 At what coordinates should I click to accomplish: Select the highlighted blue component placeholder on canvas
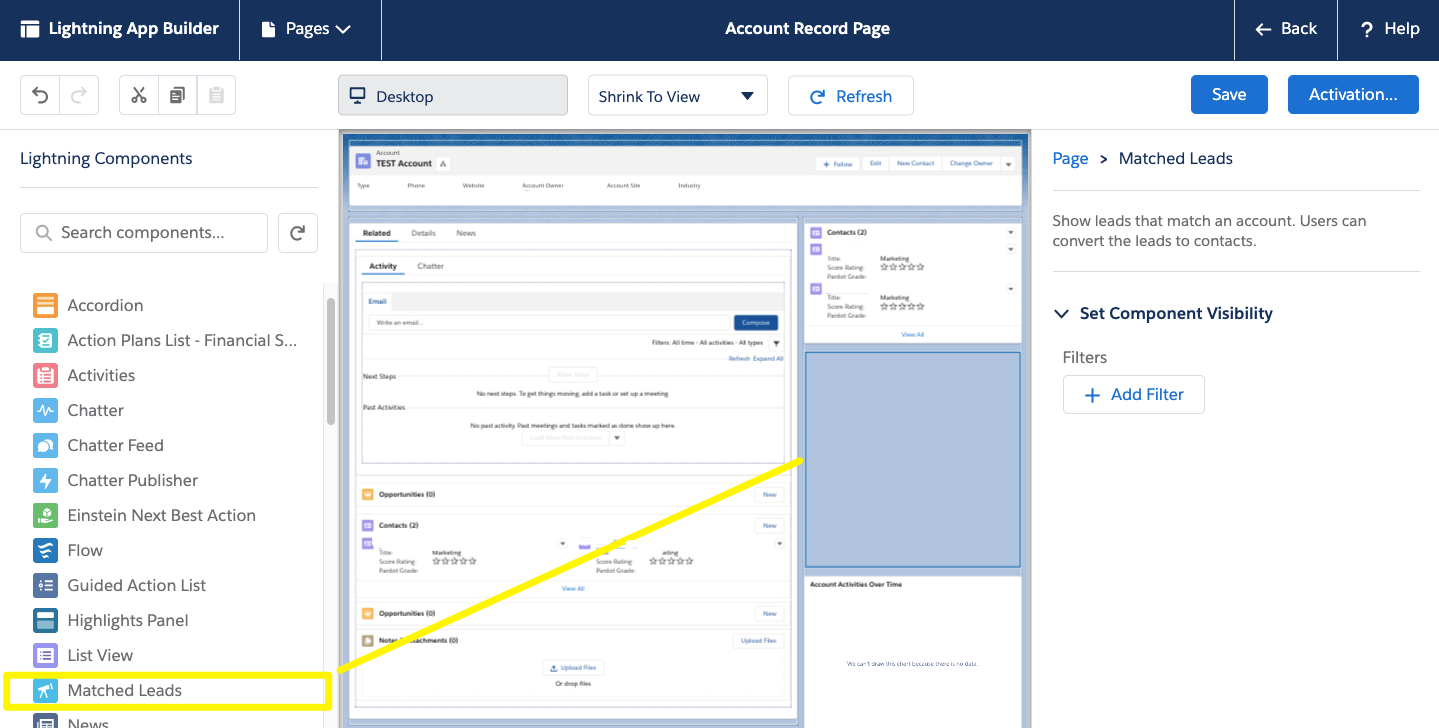(x=913, y=459)
